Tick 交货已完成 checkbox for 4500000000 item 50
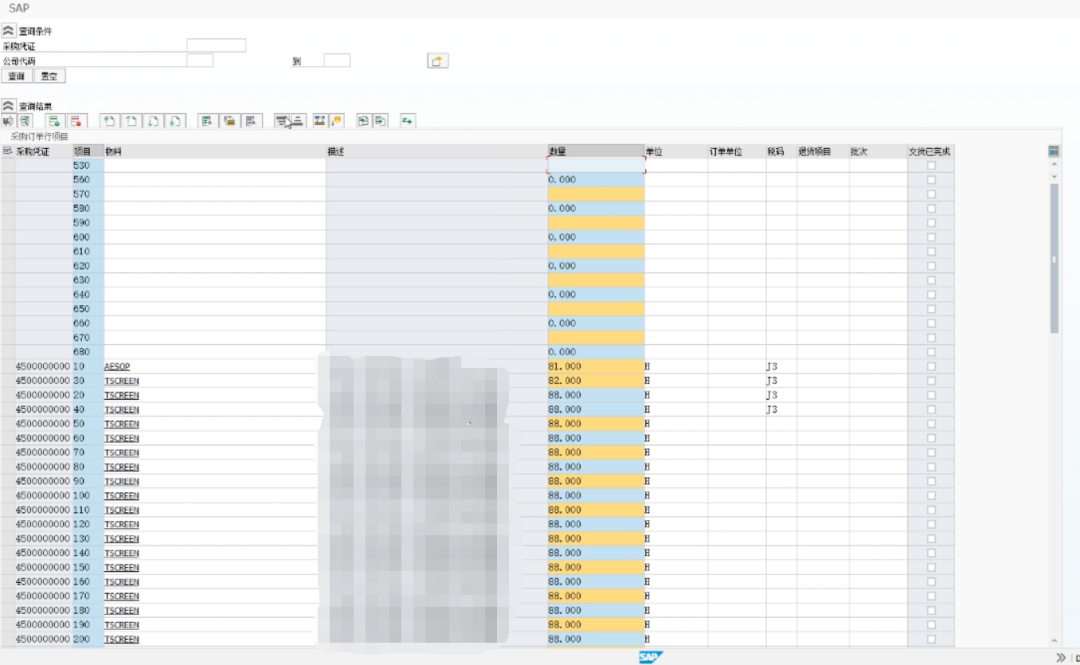1080x665 pixels. (931, 424)
